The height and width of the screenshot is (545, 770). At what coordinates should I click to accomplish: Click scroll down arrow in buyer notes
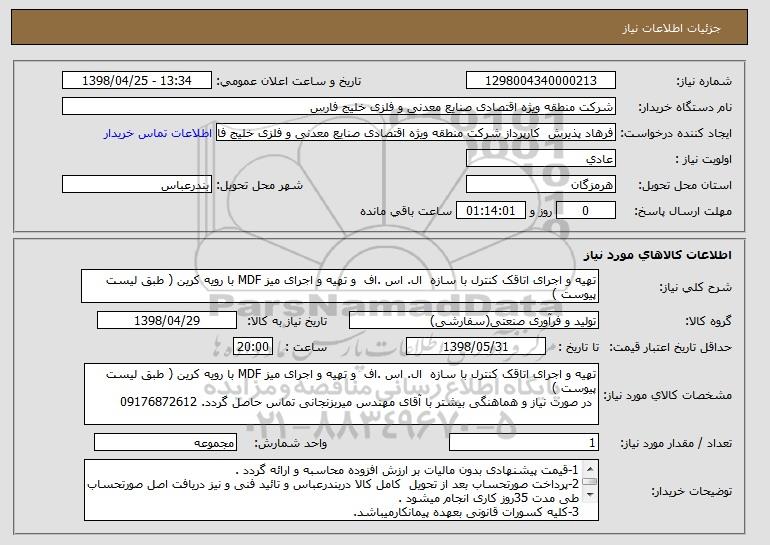coord(590,494)
